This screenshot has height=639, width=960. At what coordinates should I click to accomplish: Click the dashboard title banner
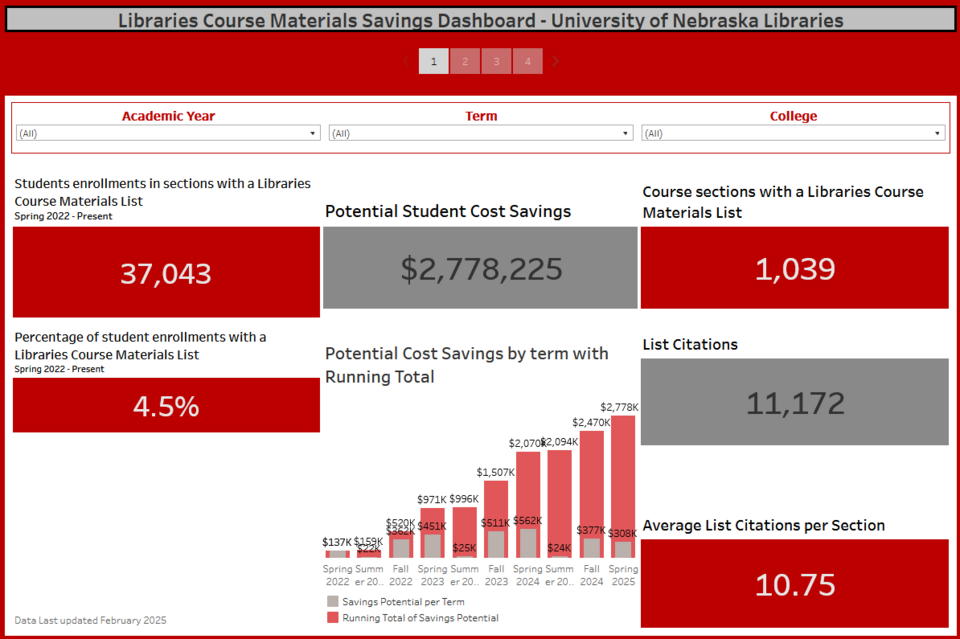point(480,20)
